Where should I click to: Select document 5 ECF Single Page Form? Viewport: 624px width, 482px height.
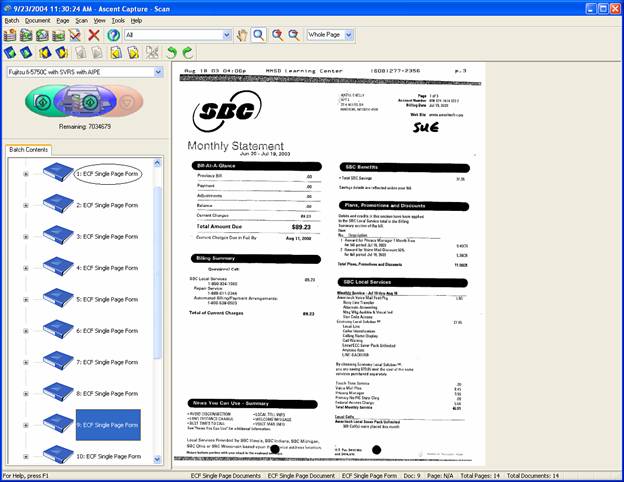(x=107, y=298)
